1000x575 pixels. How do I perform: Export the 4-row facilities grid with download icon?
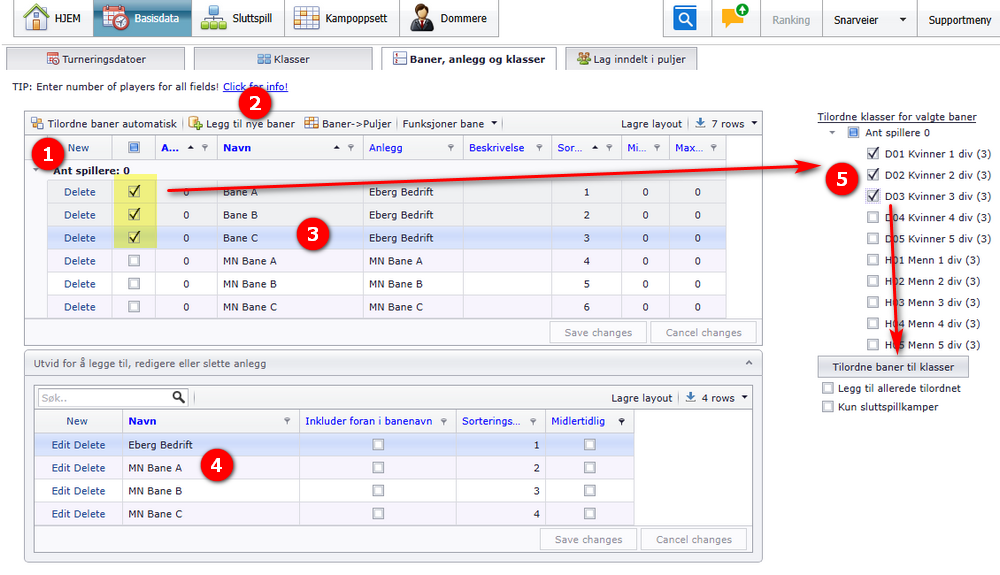(x=690, y=397)
